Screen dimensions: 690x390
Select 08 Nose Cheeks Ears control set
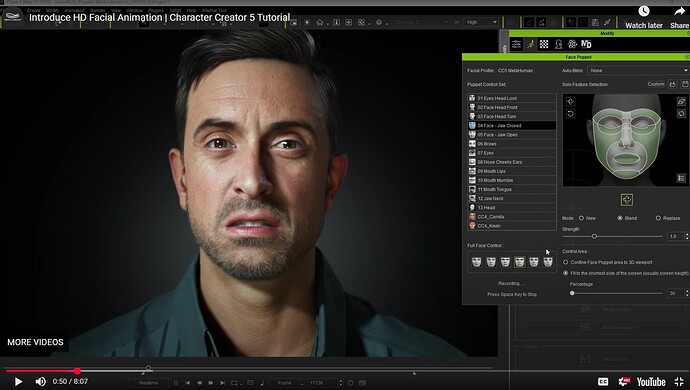[x=512, y=162]
